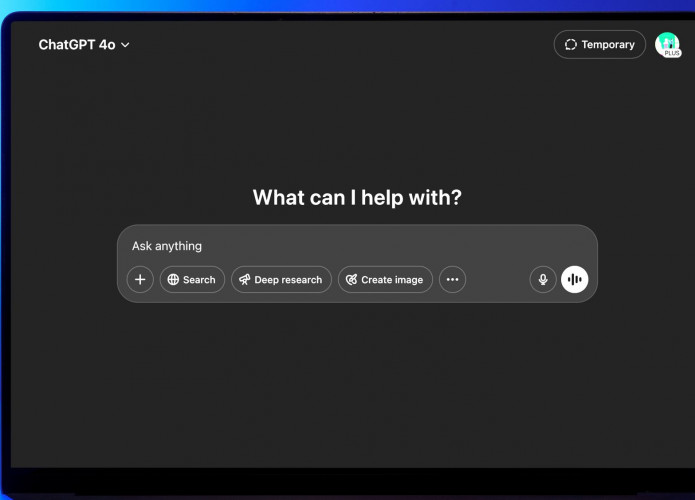
Task: Select the Create image tool
Action: 385,279
